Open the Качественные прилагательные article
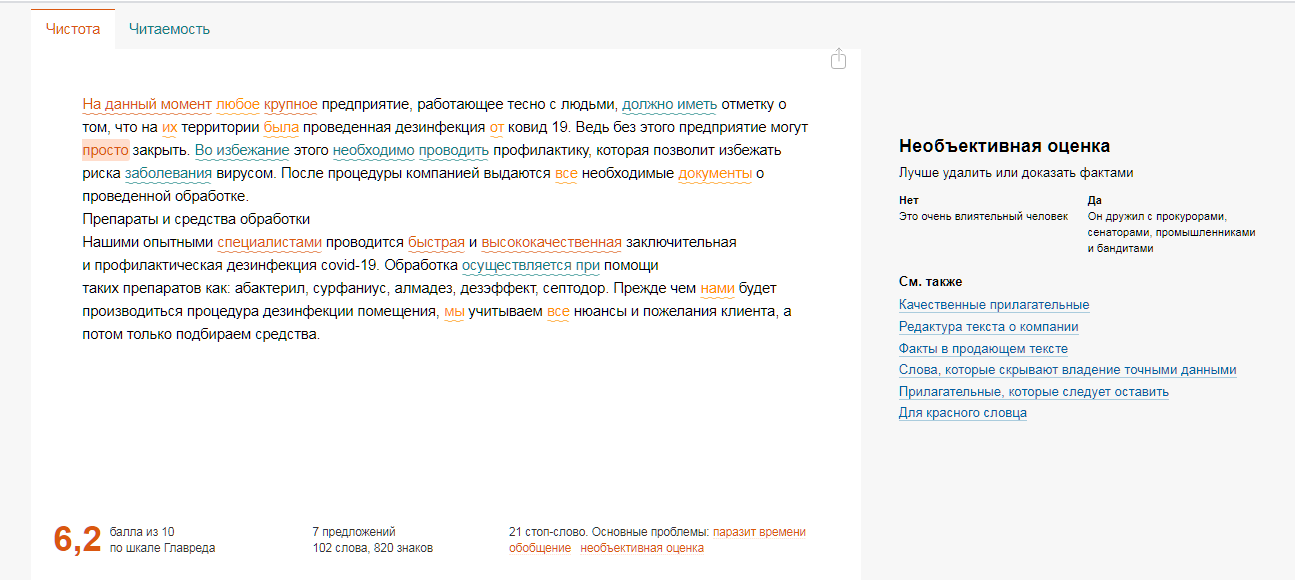Image resolution: width=1295 pixels, height=580 pixels. click(x=993, y=305)
